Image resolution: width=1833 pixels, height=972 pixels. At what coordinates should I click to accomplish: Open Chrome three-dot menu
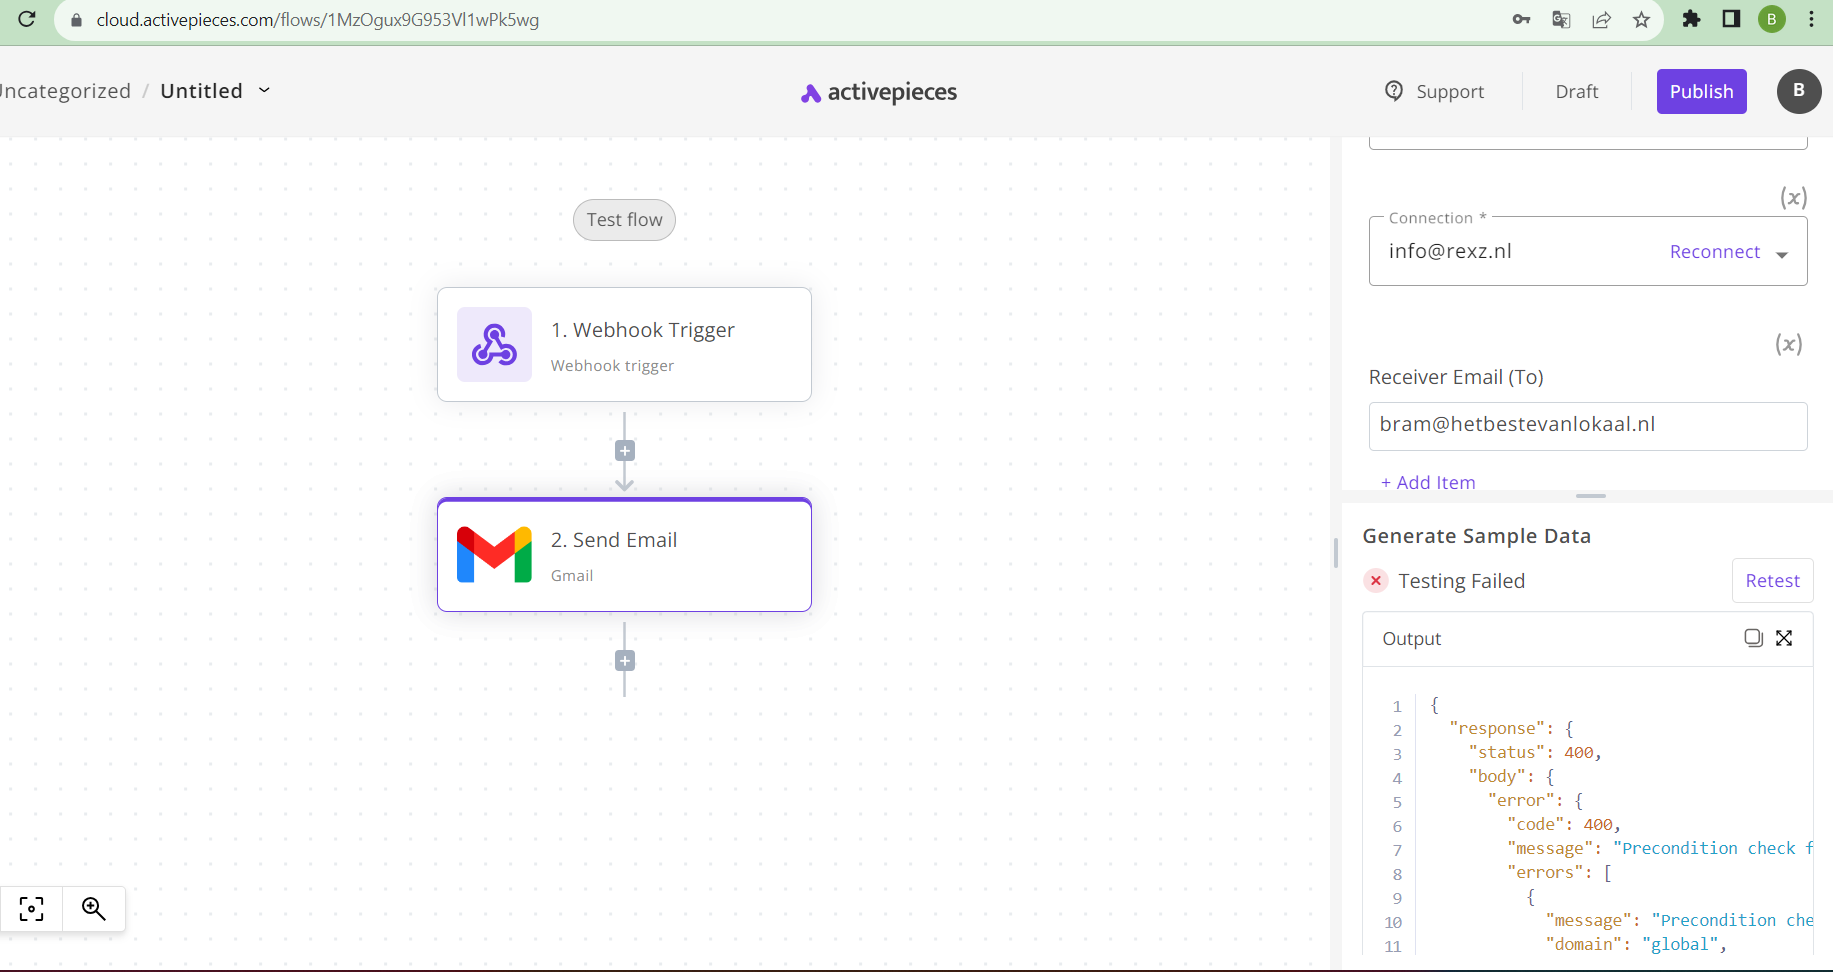[1811, 19]
